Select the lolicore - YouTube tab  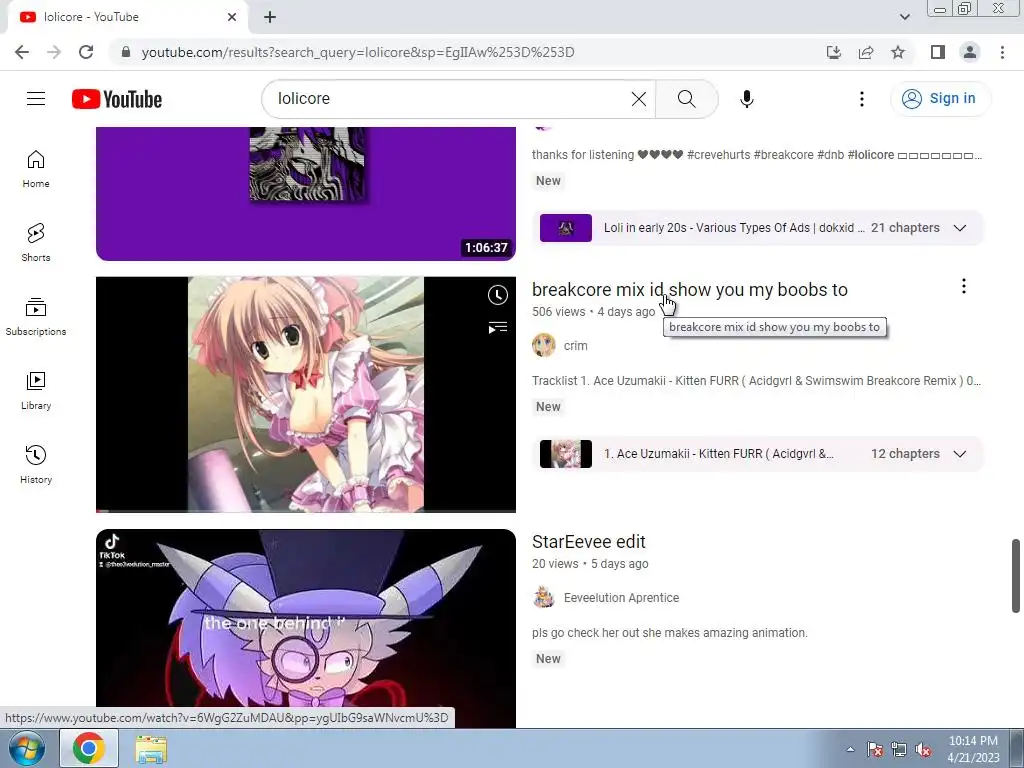[127, 17]
